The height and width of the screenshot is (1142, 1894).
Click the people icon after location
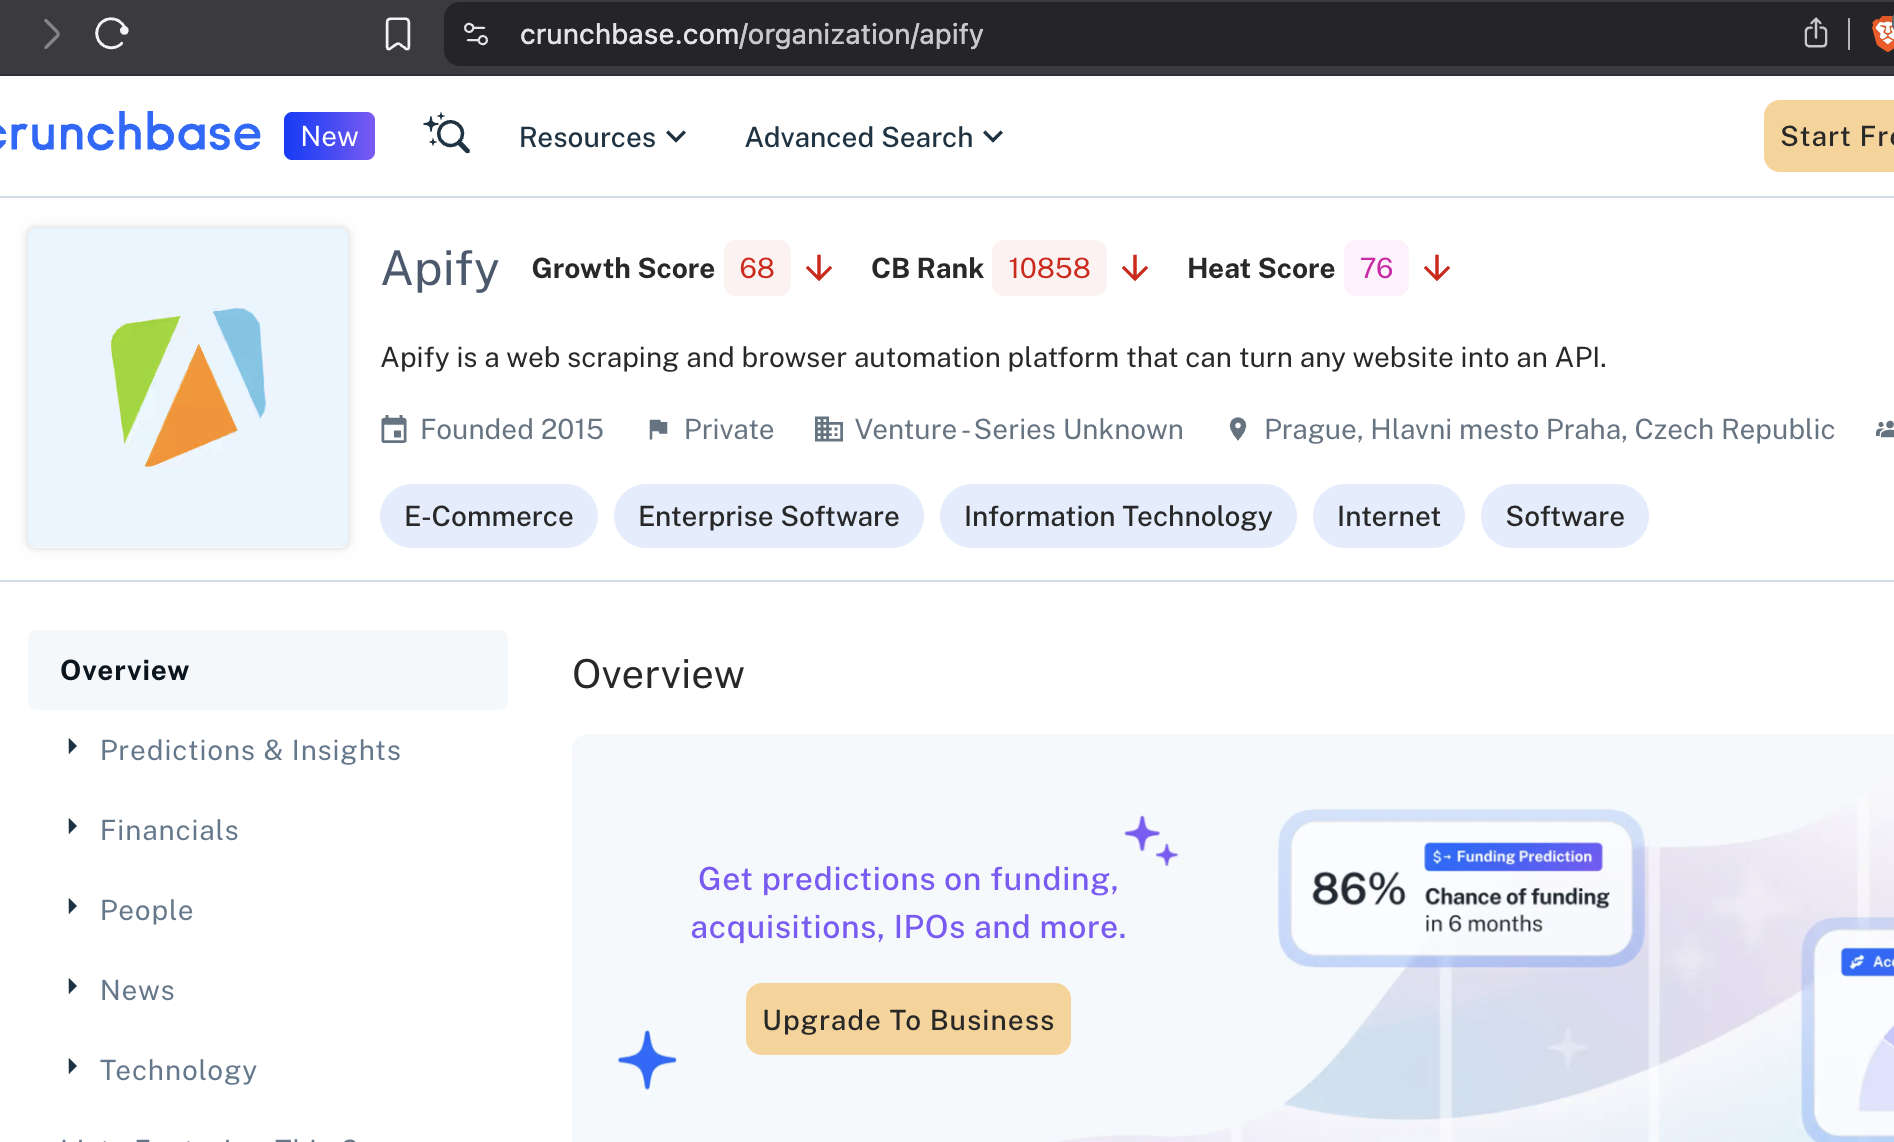[1885, 430]
